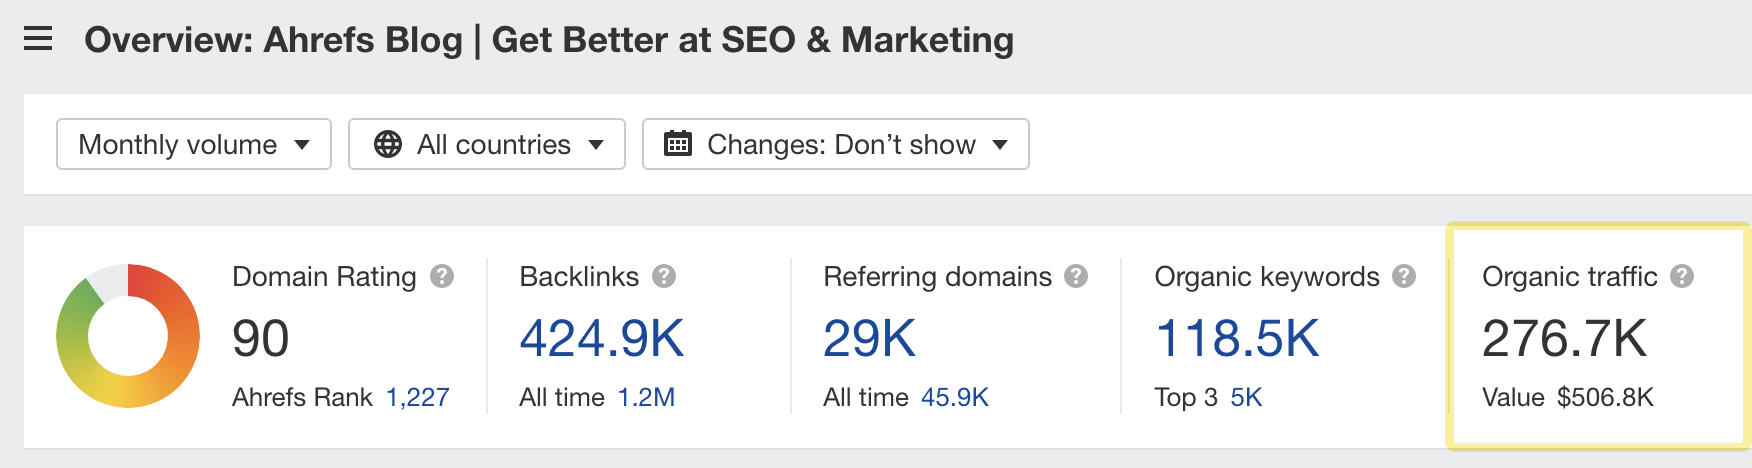Screen dimensions: 1752x468
Task: Click Top 3 keywords 5K link
Action: [1246, 397]
